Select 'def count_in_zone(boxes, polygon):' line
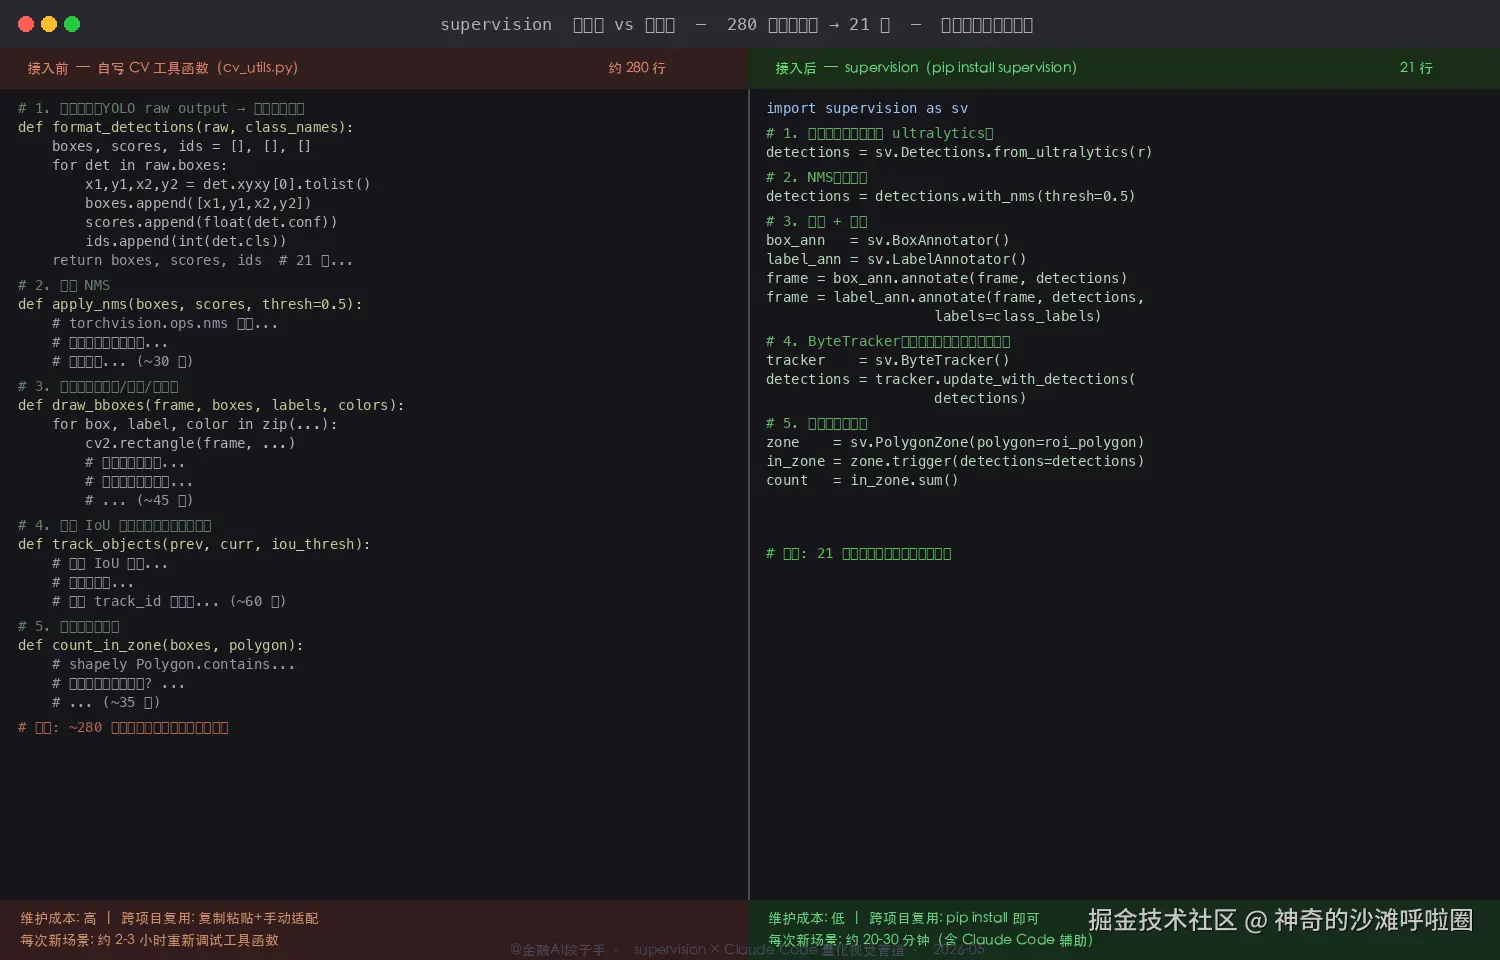The image size is (1500, 960). (x=161, y=645)
